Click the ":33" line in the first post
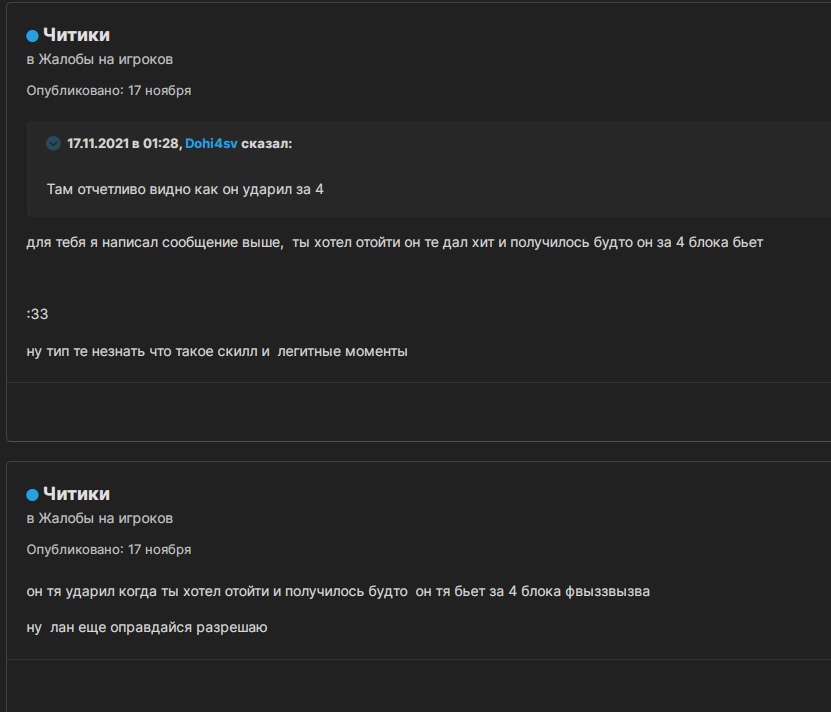Image resolution: width=831 pixels, height=712 pixels. (38, 314)
